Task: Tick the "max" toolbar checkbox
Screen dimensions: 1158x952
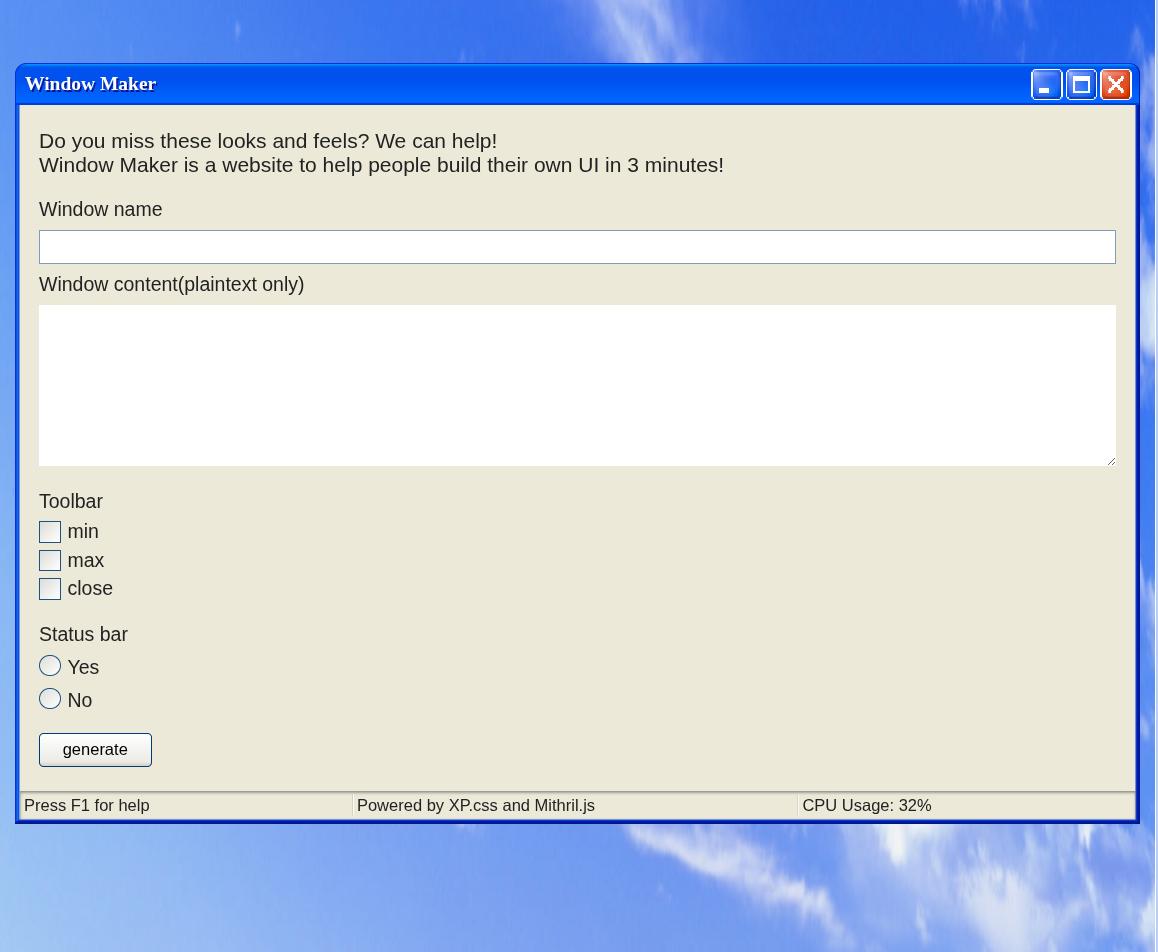Action: point(50,561)
